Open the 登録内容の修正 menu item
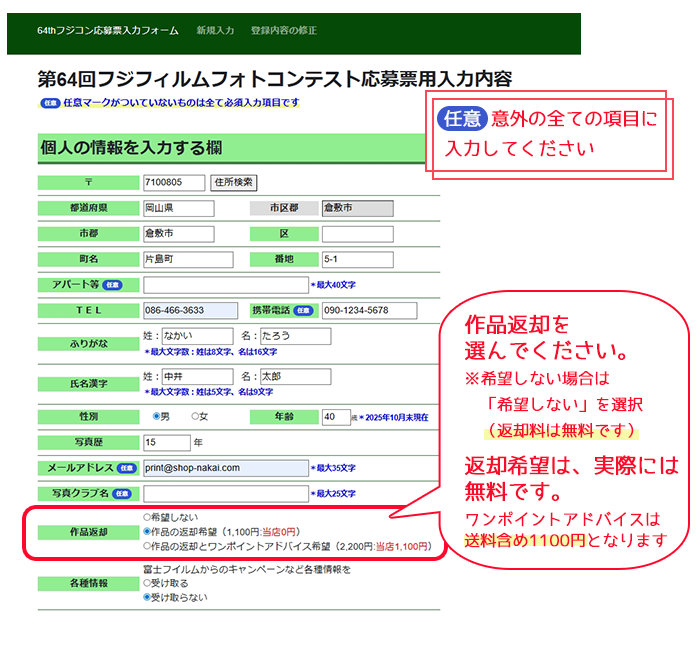 [x=284, y=30]
